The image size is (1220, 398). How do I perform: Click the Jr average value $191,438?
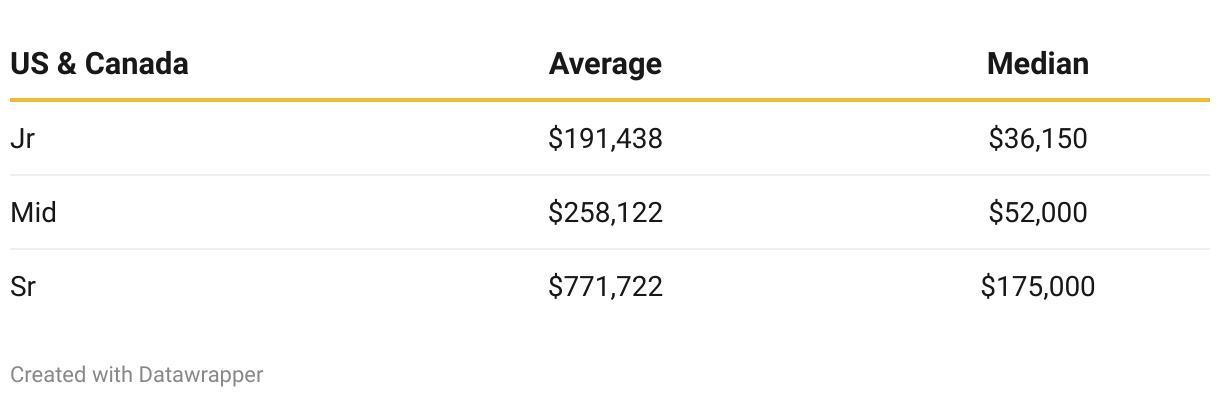coord(605,138)
